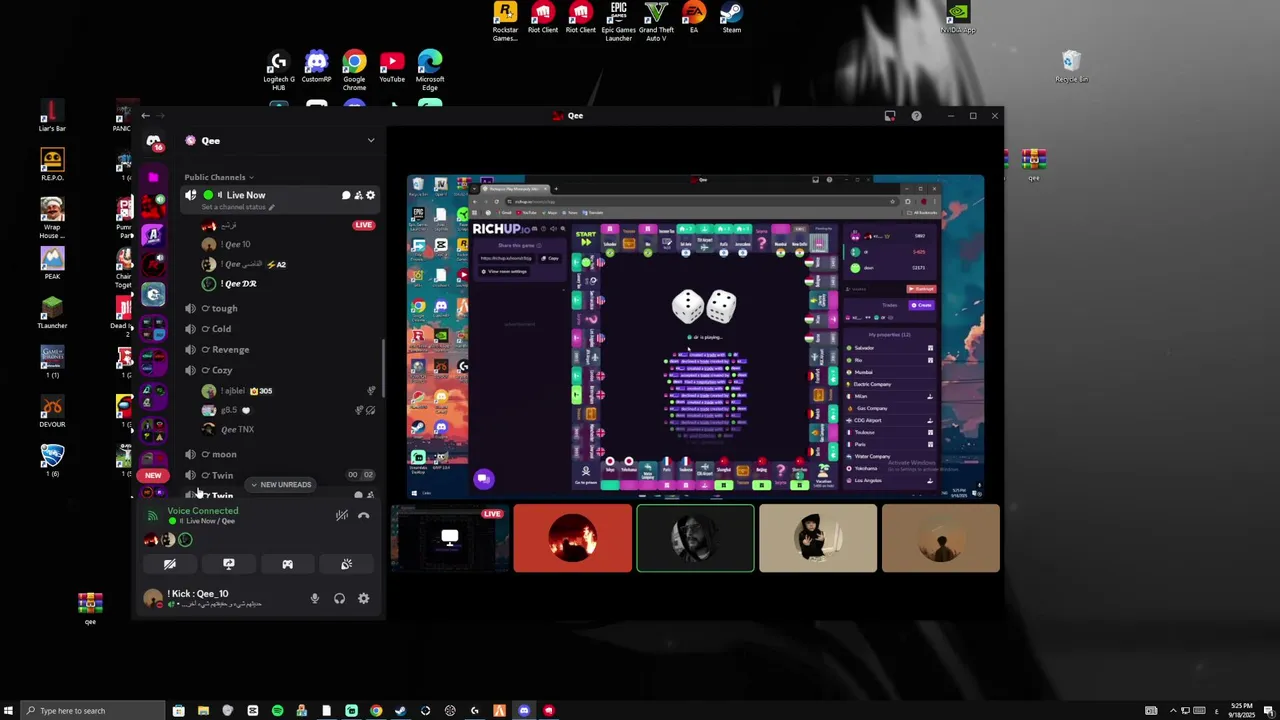Edit the channel status pencil
The image size is (1280, 720).
coord(271,207)
